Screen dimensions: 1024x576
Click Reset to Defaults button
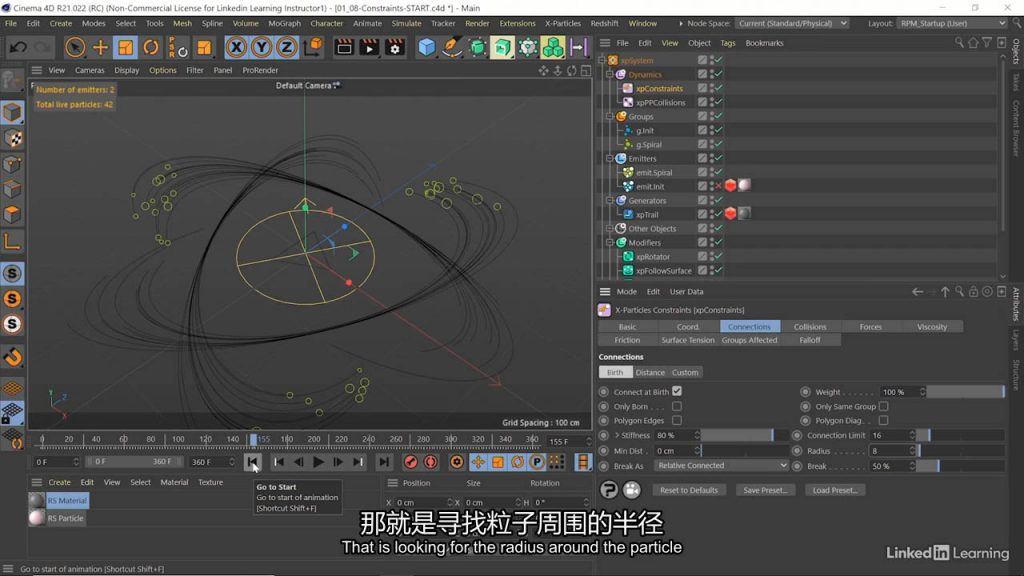688,490
